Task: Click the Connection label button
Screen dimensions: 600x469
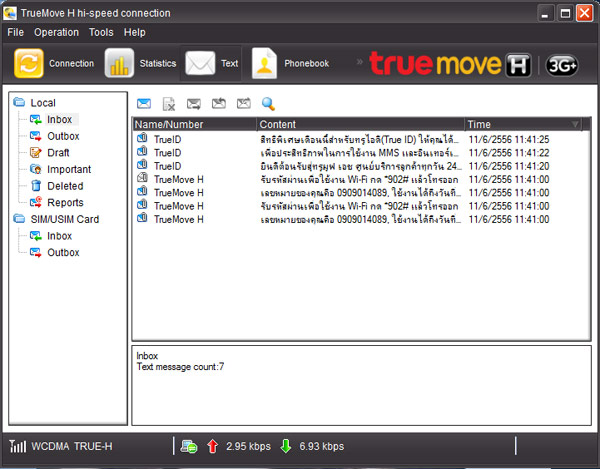Action: 72,64
